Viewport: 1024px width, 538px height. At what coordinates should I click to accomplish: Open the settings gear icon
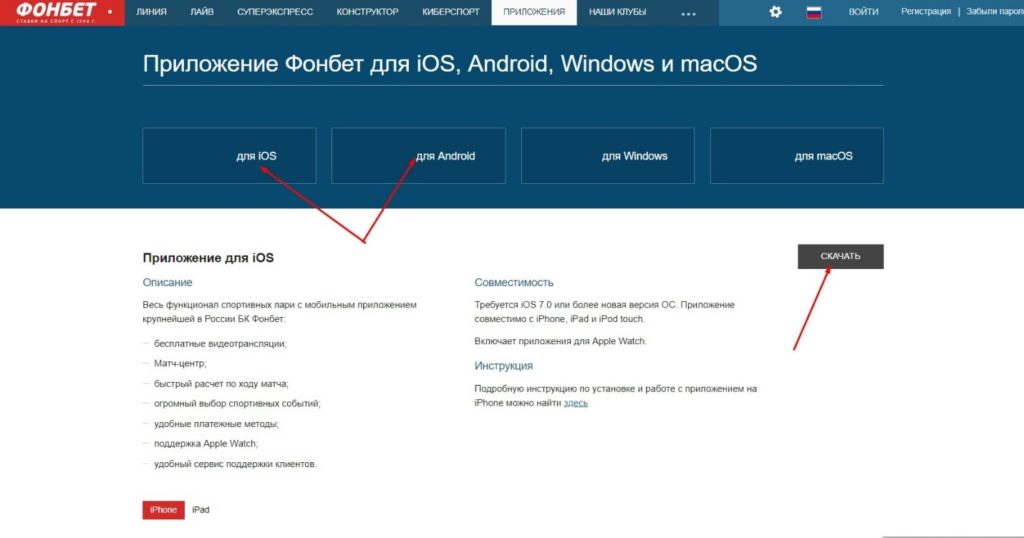(775, 12)
